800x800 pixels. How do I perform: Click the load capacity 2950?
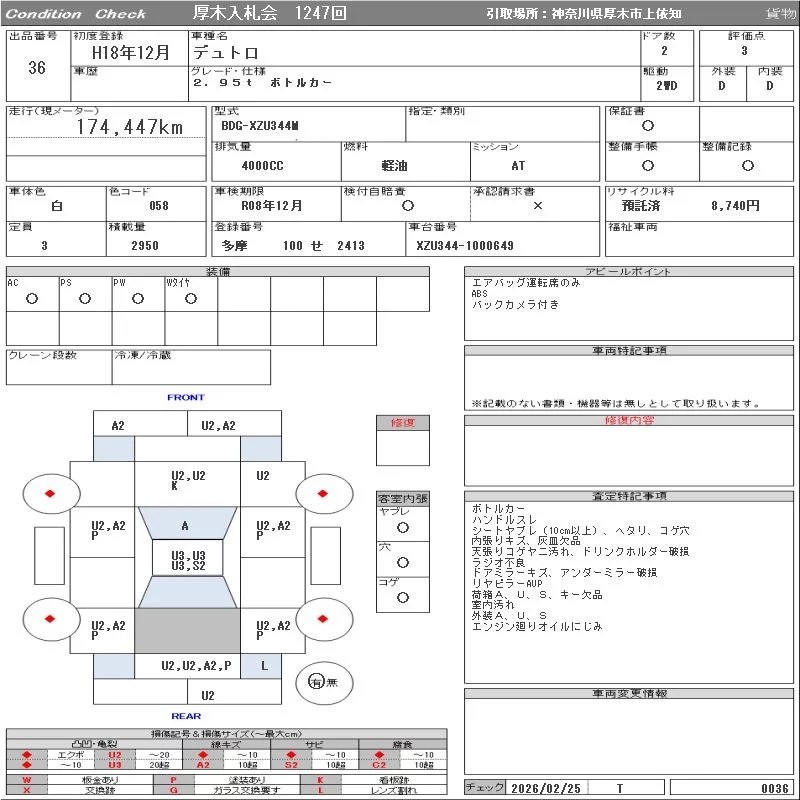pos(145,246)
